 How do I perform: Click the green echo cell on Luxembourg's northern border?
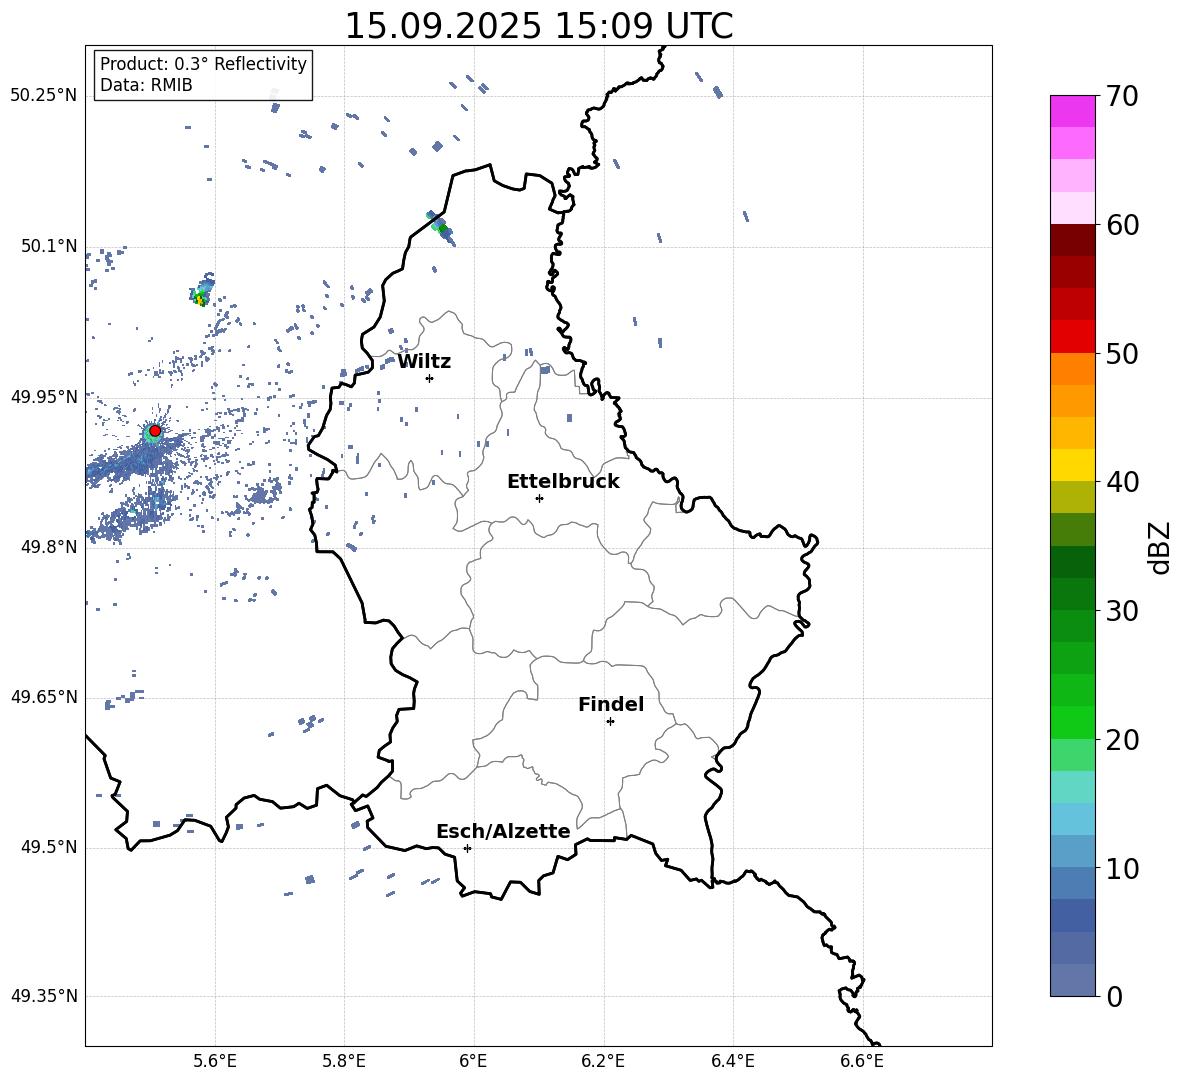(442, 227)
